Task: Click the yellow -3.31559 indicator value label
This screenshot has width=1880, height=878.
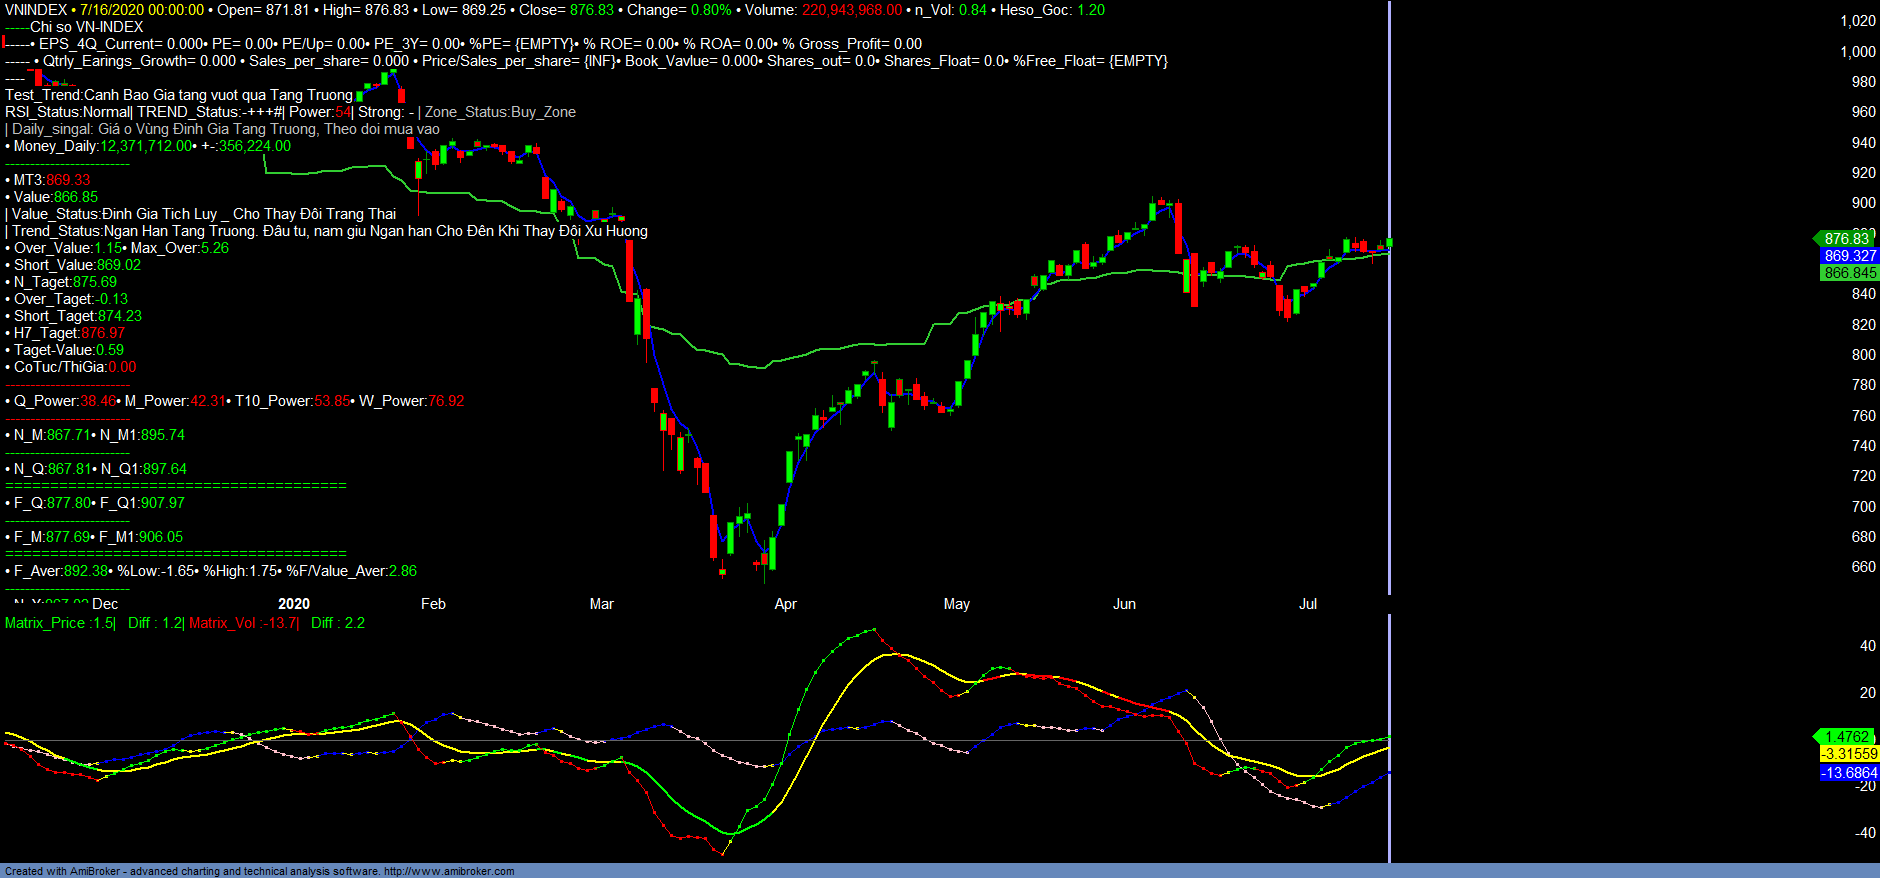Action: pyautogui.click(x=1849, y=754)
